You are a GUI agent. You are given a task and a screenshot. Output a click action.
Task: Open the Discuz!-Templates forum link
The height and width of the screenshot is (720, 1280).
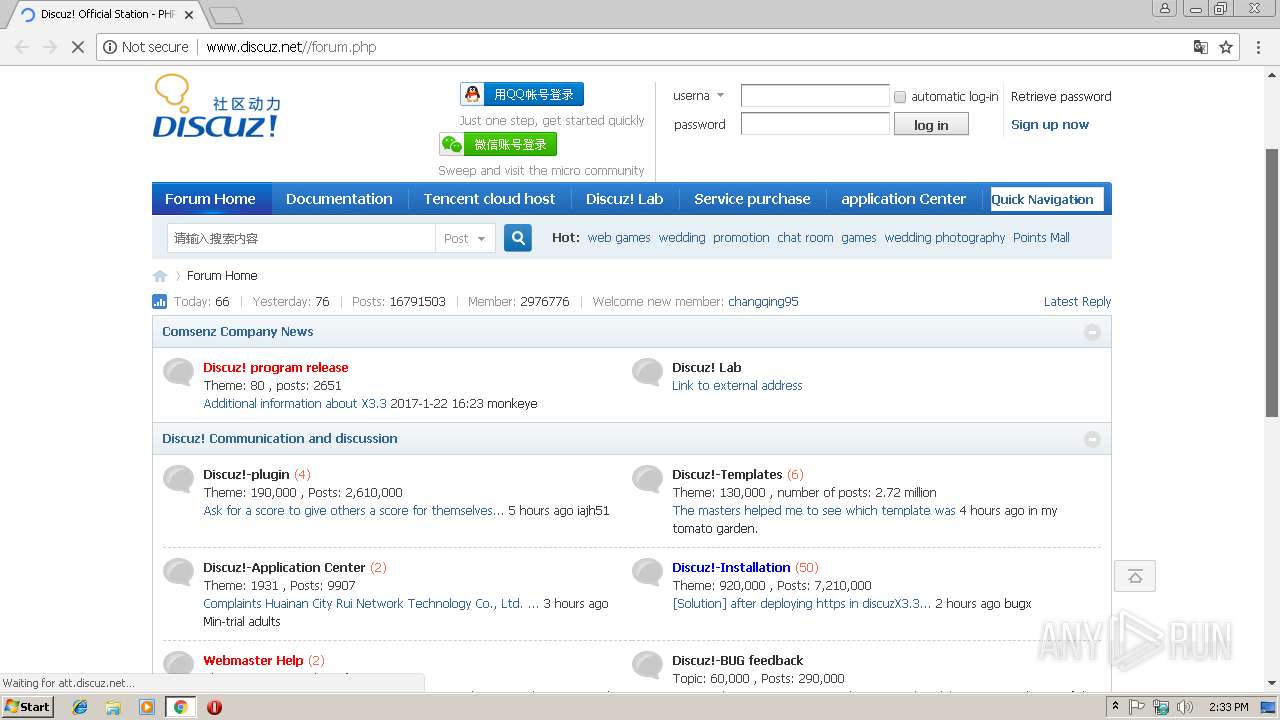point(727,475)
